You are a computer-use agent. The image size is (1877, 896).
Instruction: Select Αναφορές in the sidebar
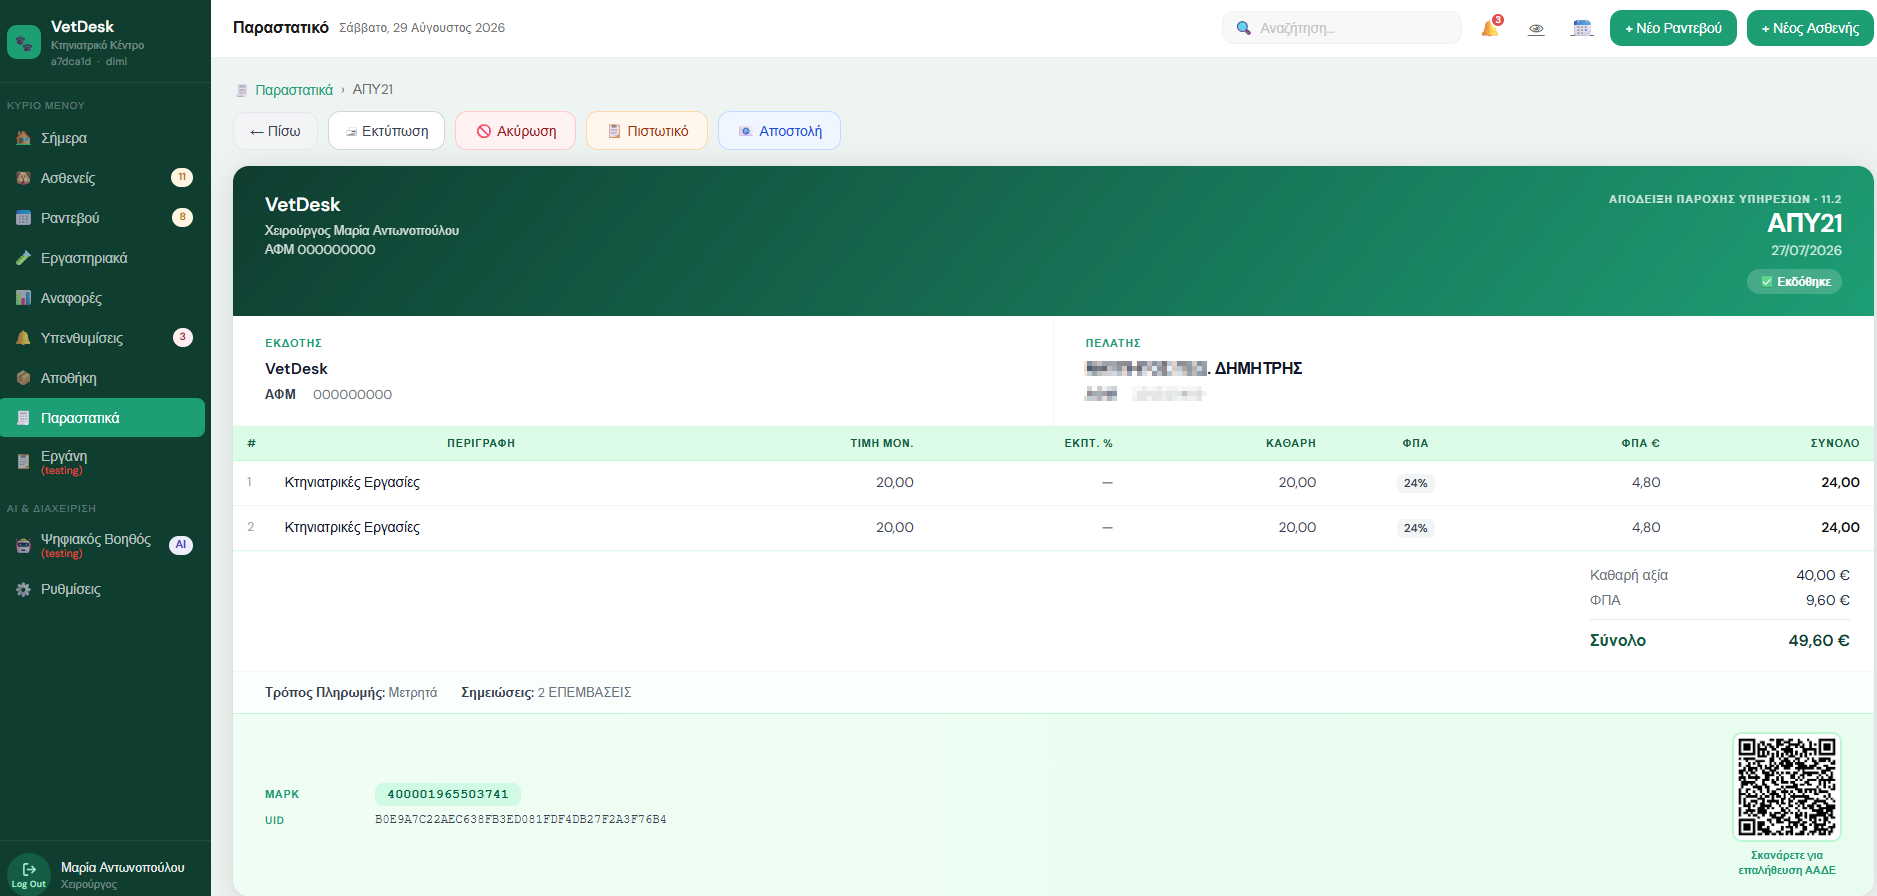tap(102, 298)
